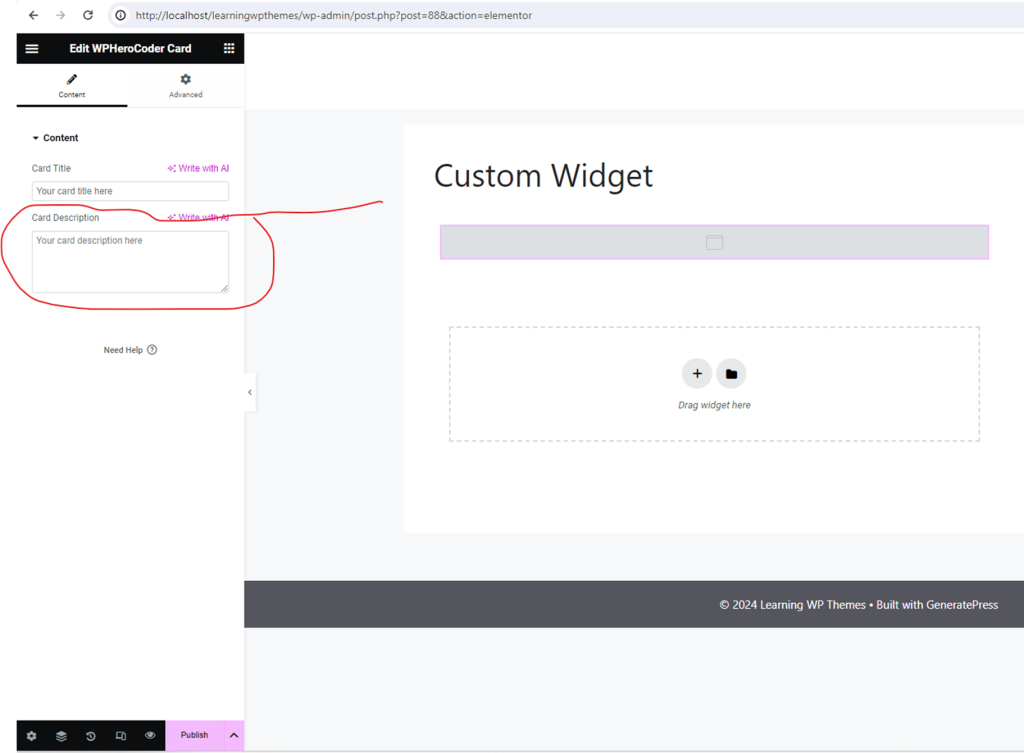Screen dimensions: 1024x753
Task: Collapse the editor panel arrow
Action: [249, 392]
